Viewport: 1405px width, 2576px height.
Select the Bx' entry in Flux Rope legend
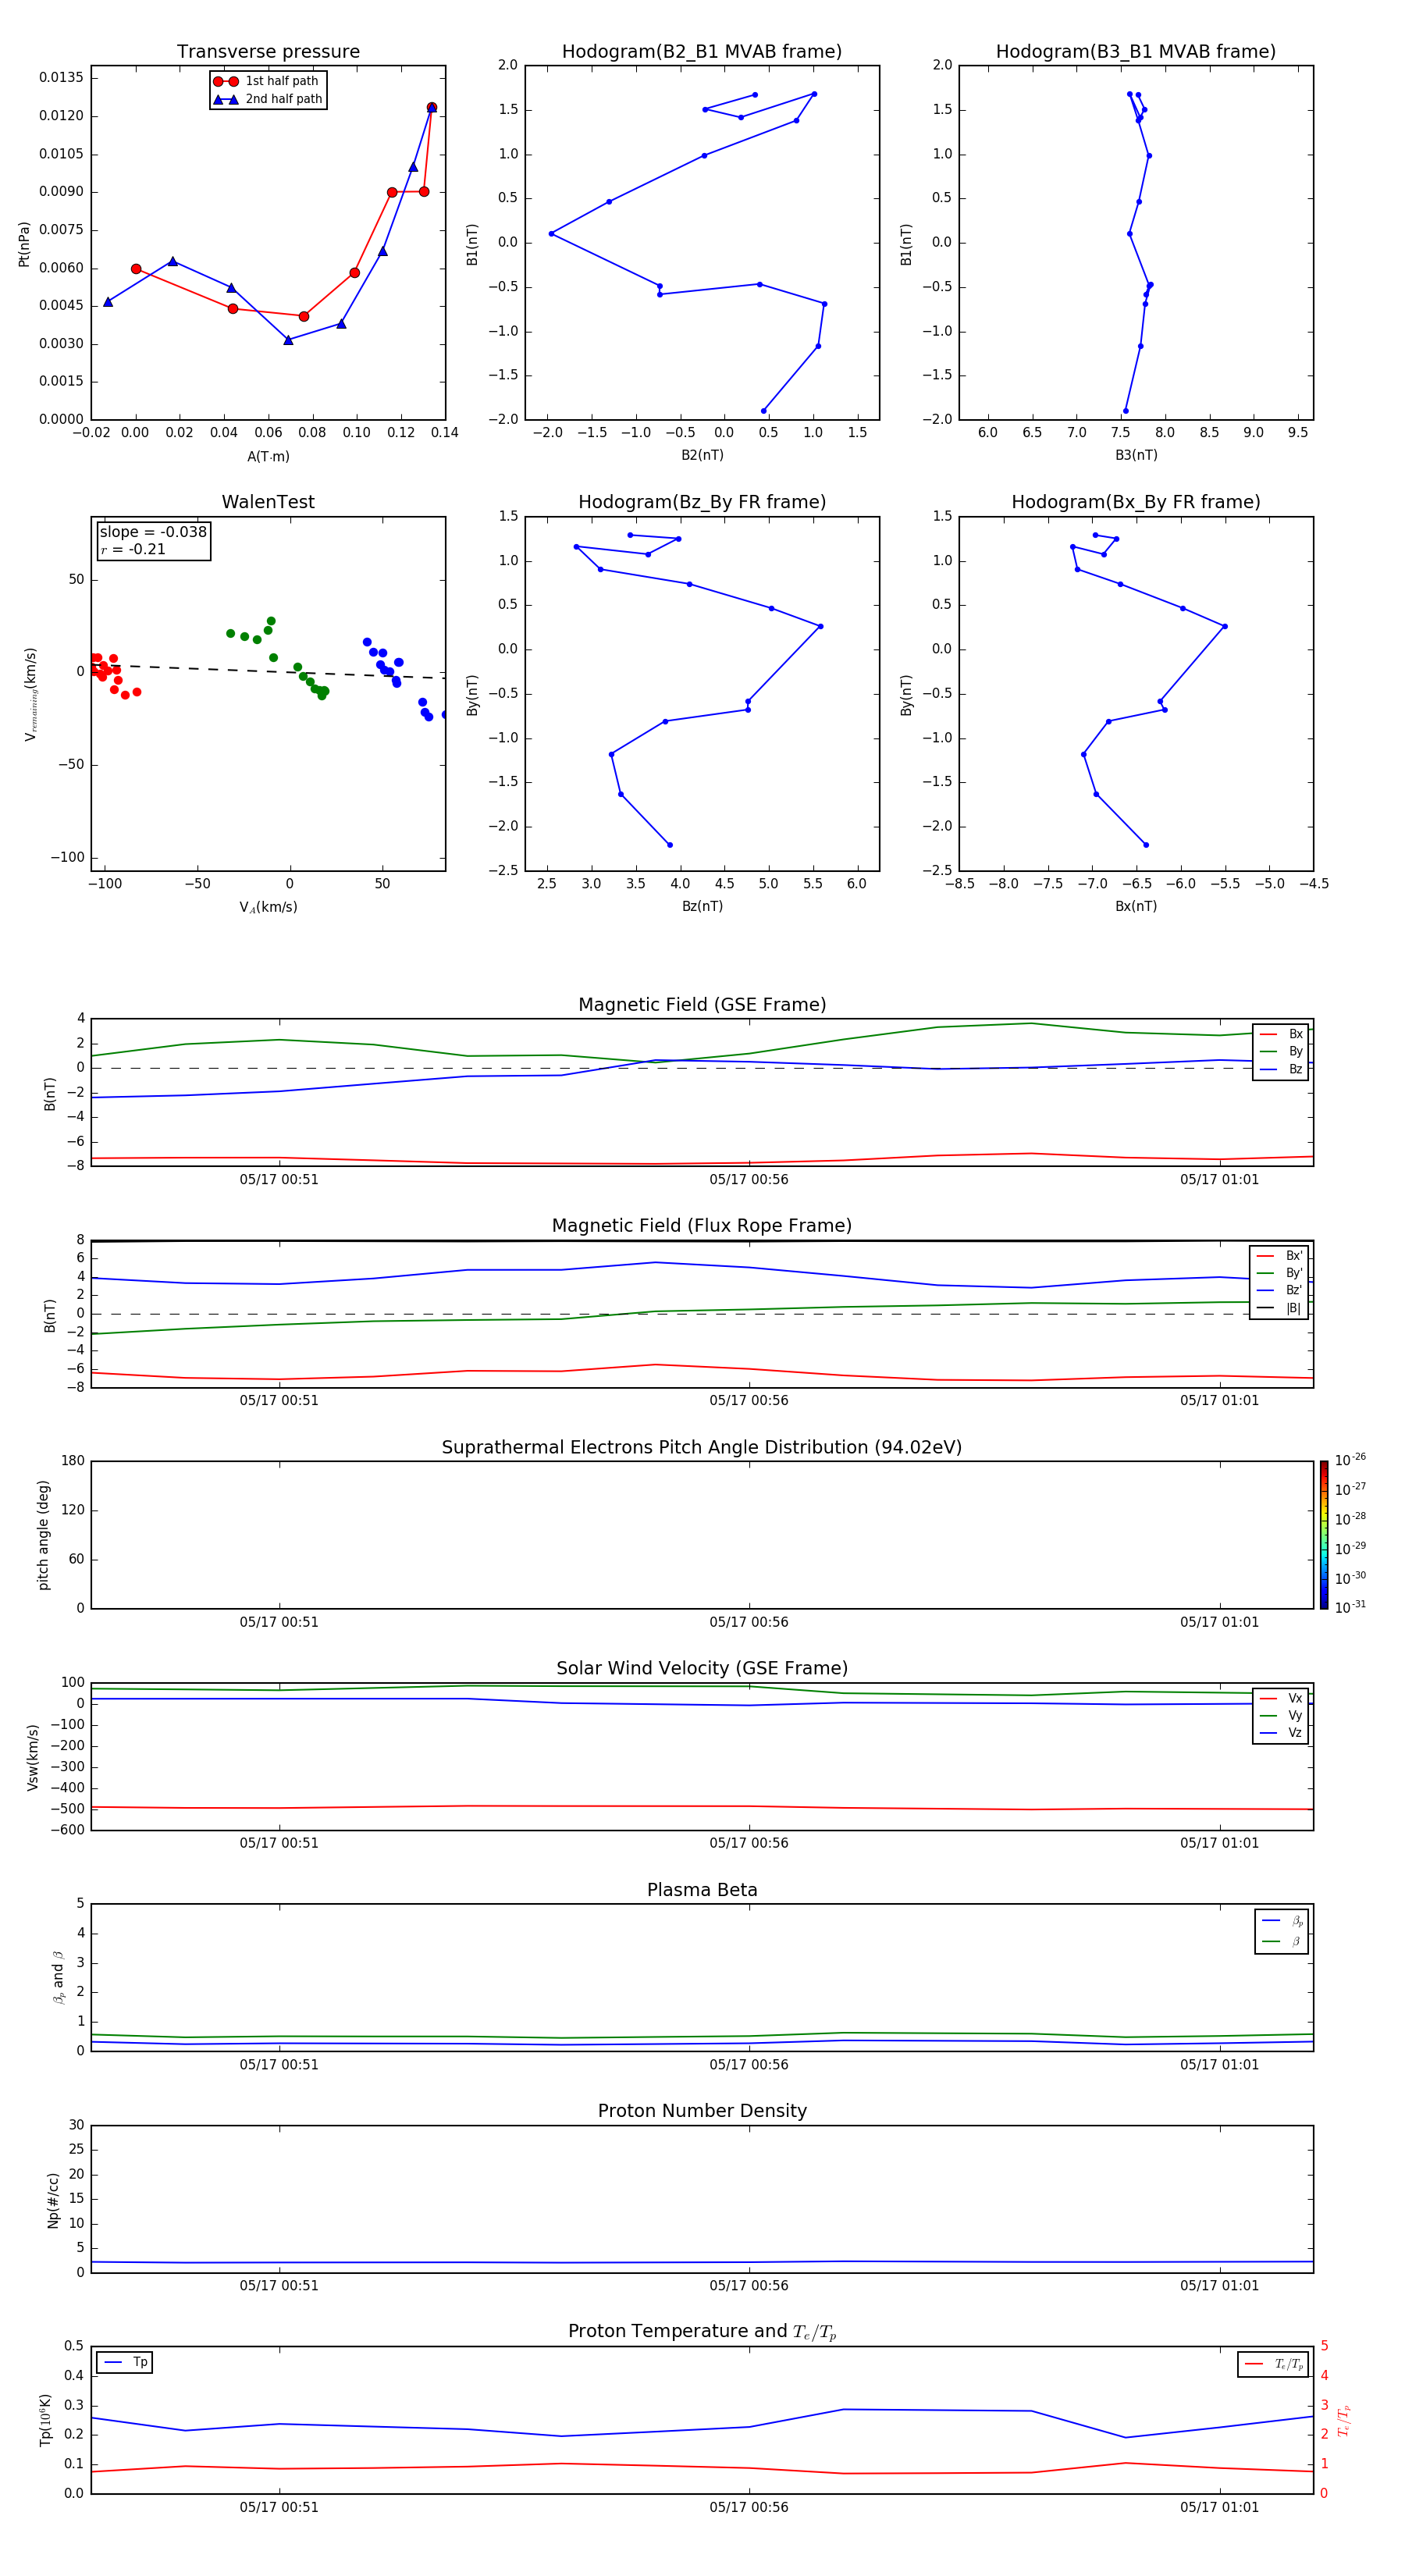click(x=1279, y=1256)
